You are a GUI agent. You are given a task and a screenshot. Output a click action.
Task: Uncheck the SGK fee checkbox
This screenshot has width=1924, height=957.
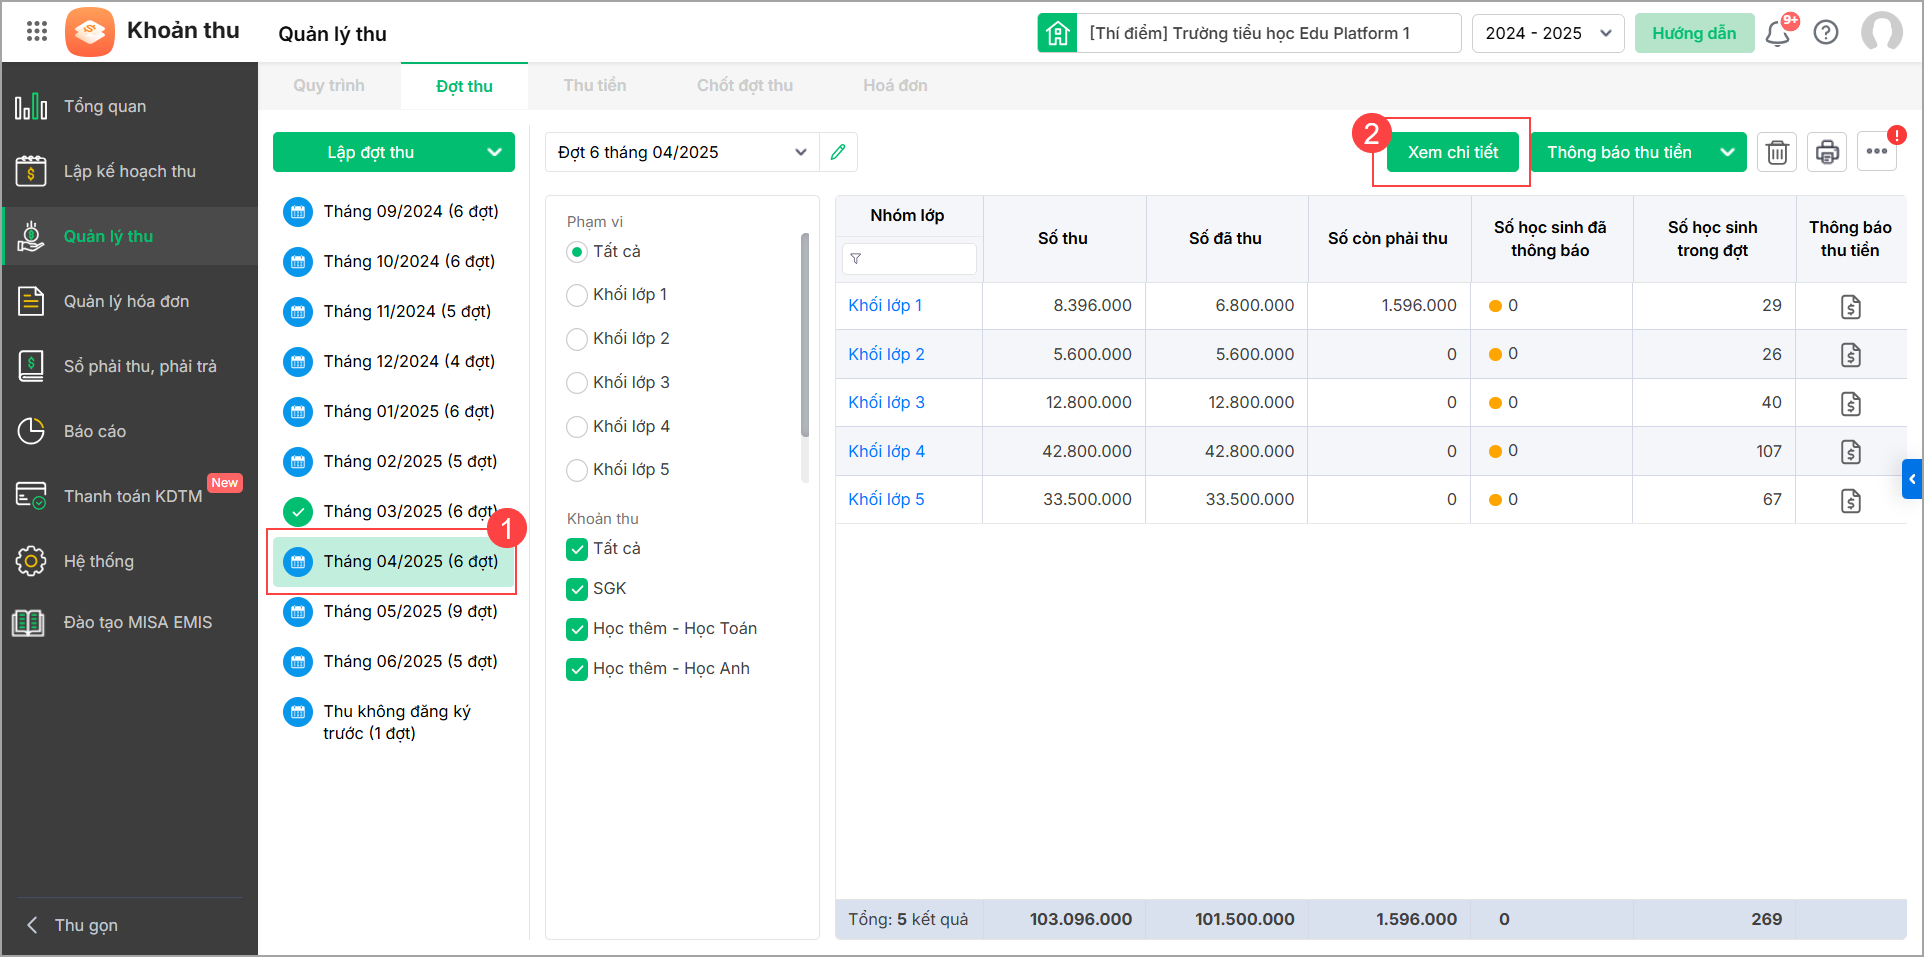[577, 589]
